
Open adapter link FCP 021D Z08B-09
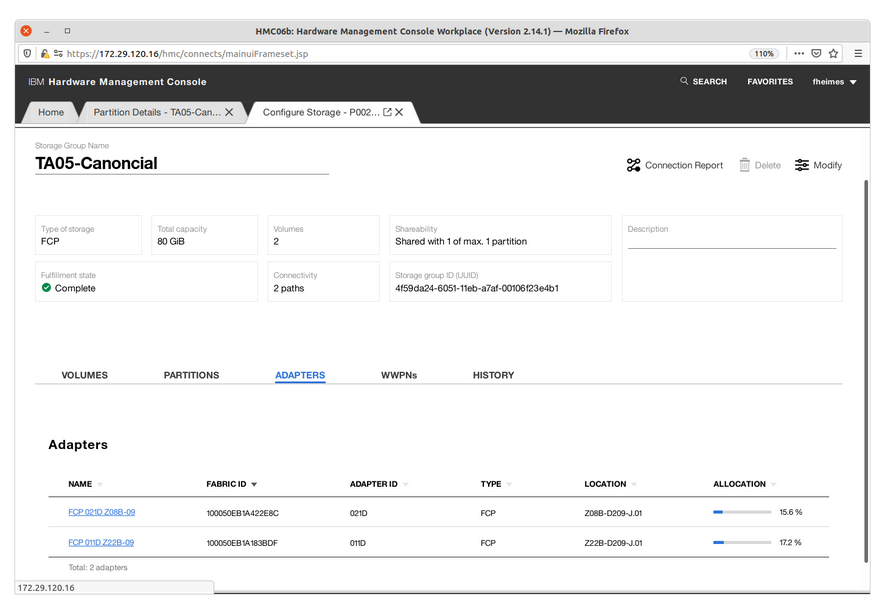tap(101, 512)
